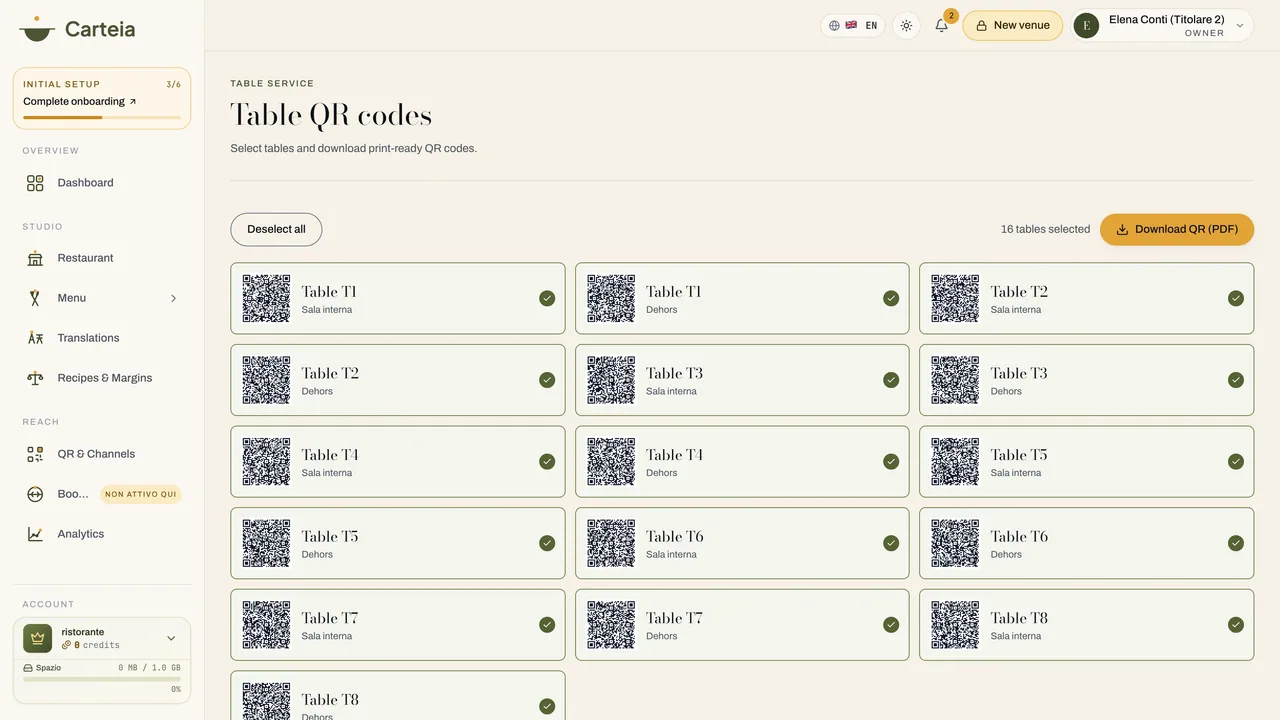
Task: Click the New venue button
Action: coord(1012,26)
